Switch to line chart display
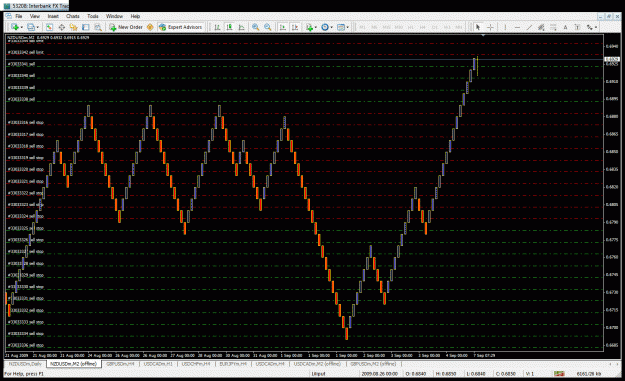The height and width of the screenshot is (381, 625). (x=242, y=27)
